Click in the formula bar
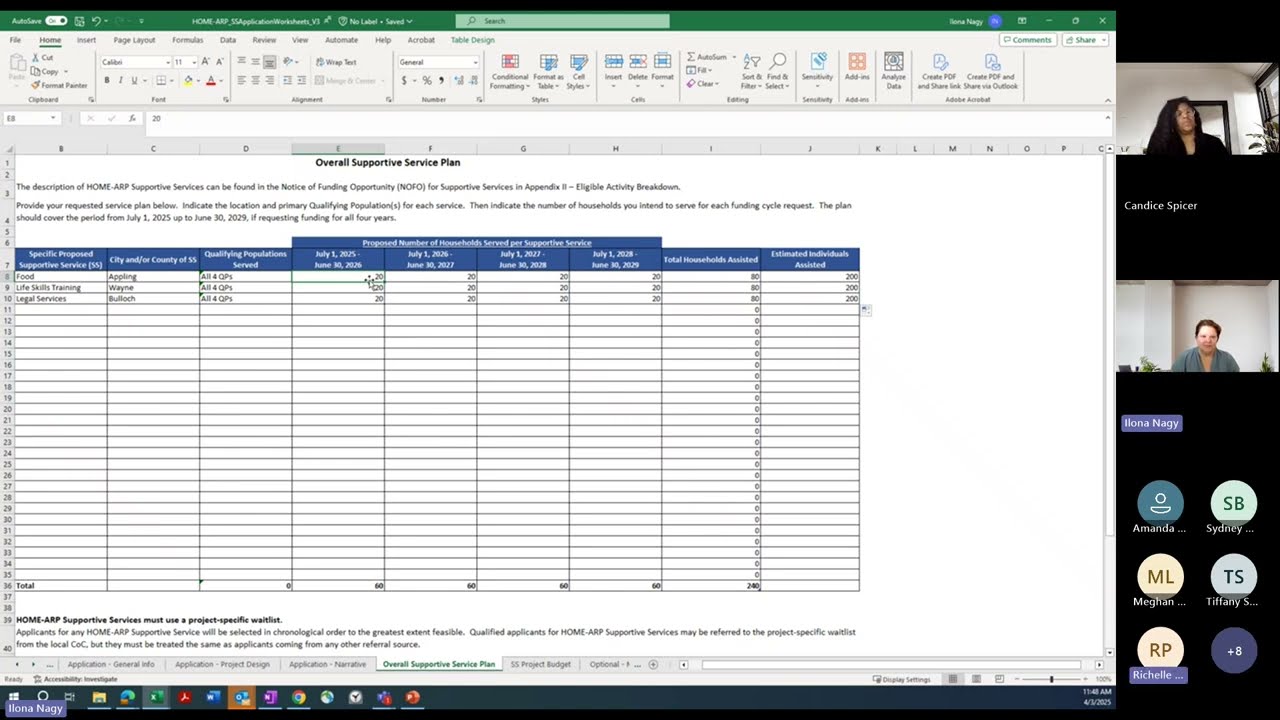Image resolution: width=1280 pixels, height=720 pixels. [x=625, y=118]
